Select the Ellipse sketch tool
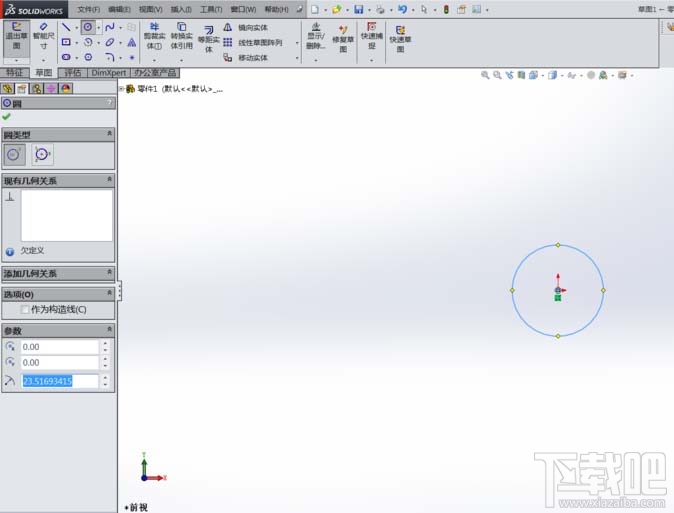 tap(110, 42)
